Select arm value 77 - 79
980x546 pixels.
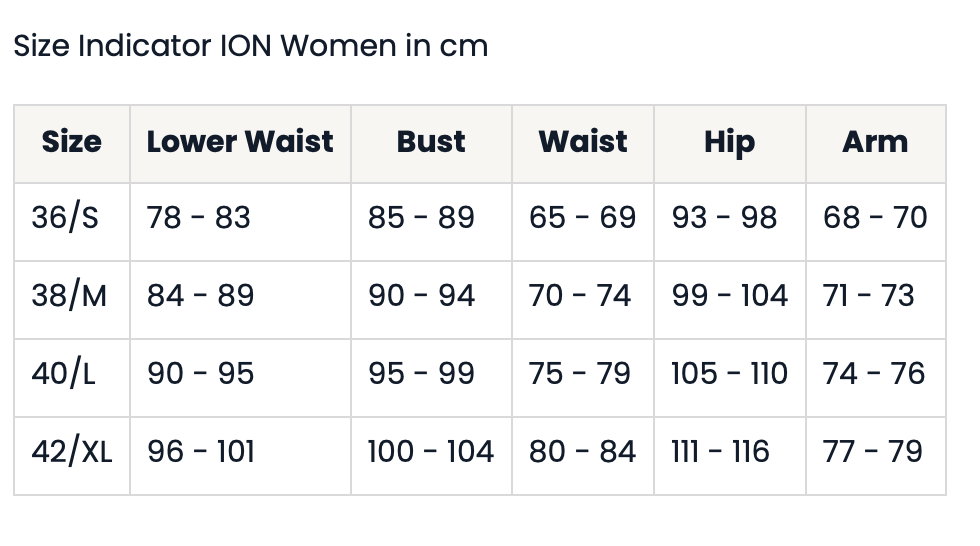click(873, 451)
